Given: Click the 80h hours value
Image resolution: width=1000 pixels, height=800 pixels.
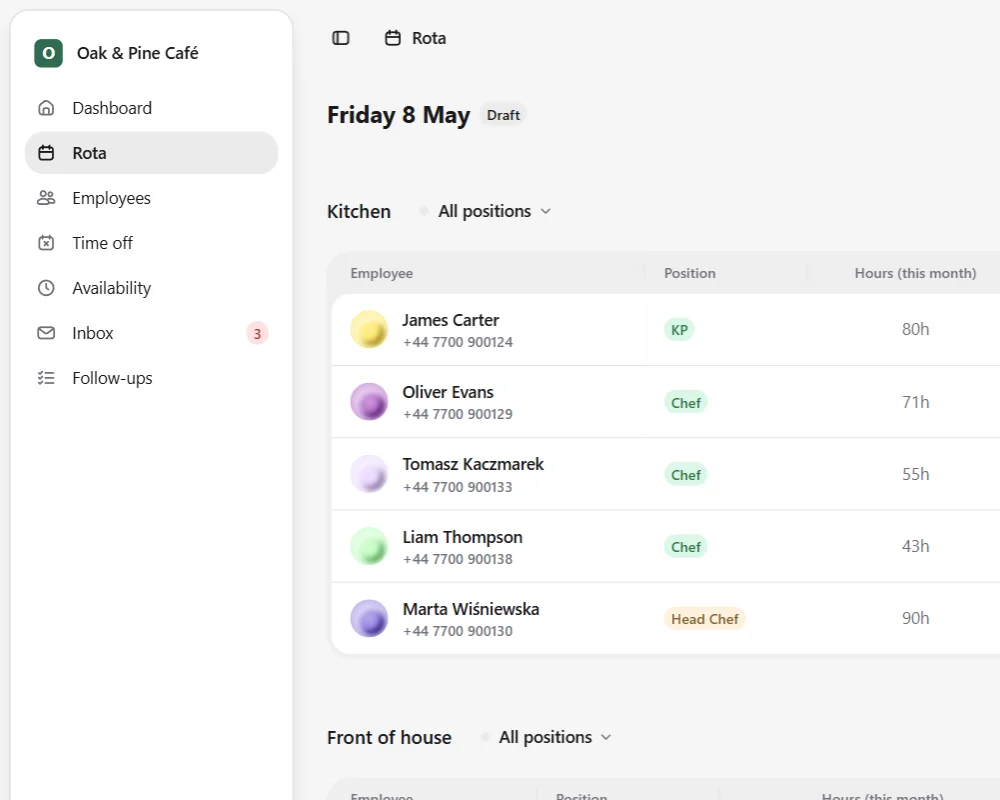Looking at the screenshot, I should [915, 329].
